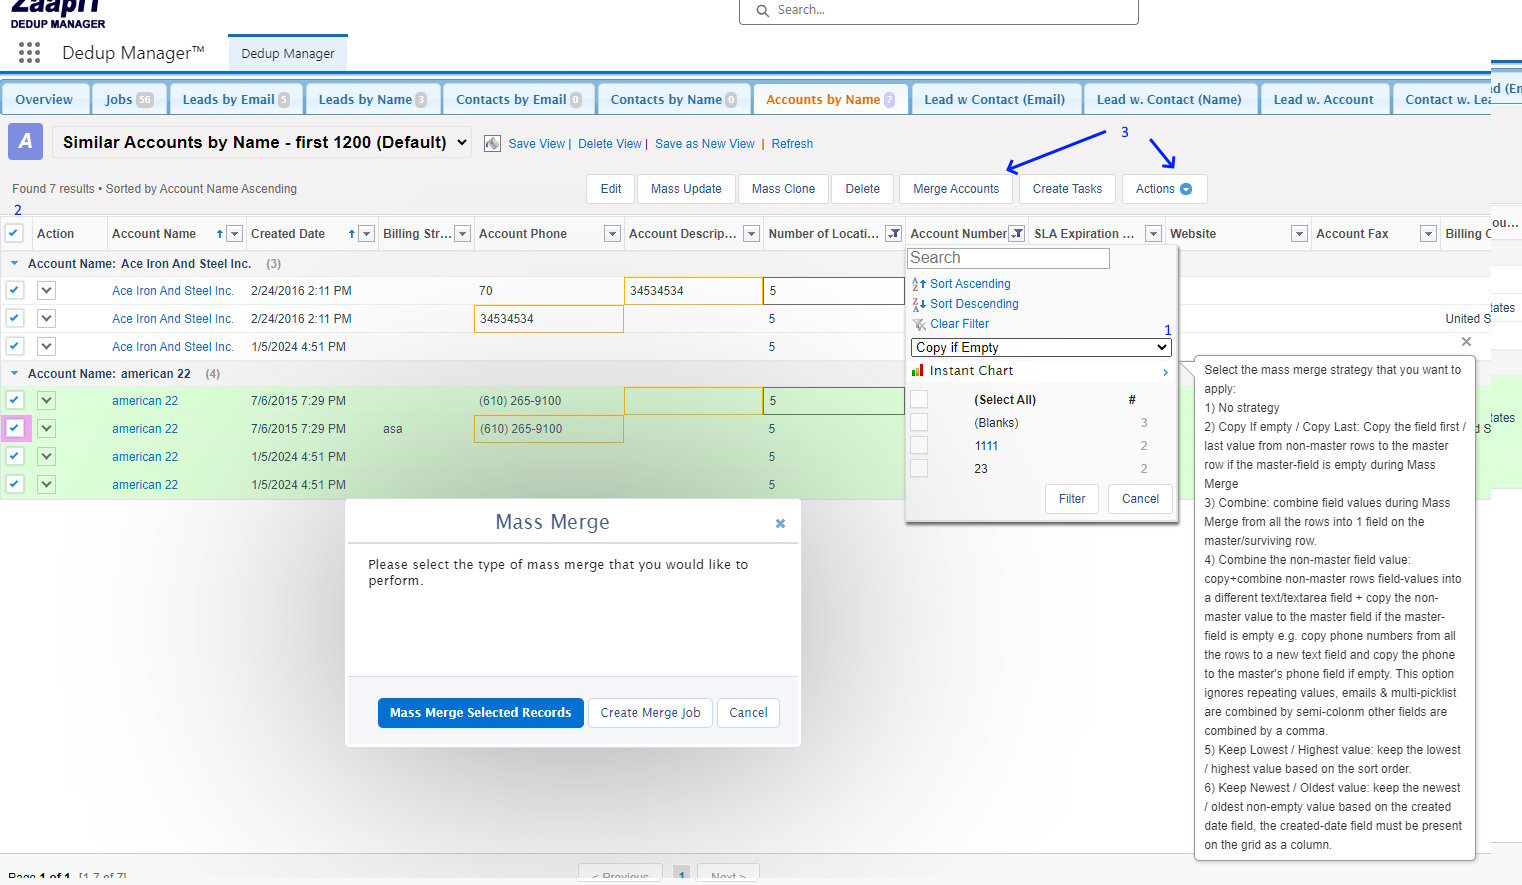Click the Number of Locations filter icon

tap(893, 234)
